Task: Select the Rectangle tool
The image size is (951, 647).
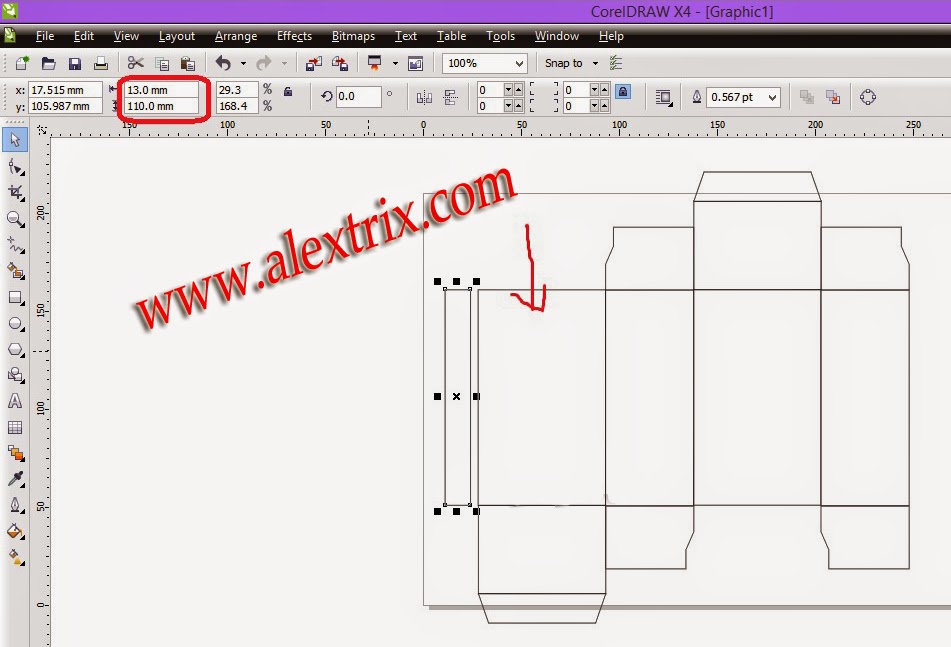Action: point(16,298)
